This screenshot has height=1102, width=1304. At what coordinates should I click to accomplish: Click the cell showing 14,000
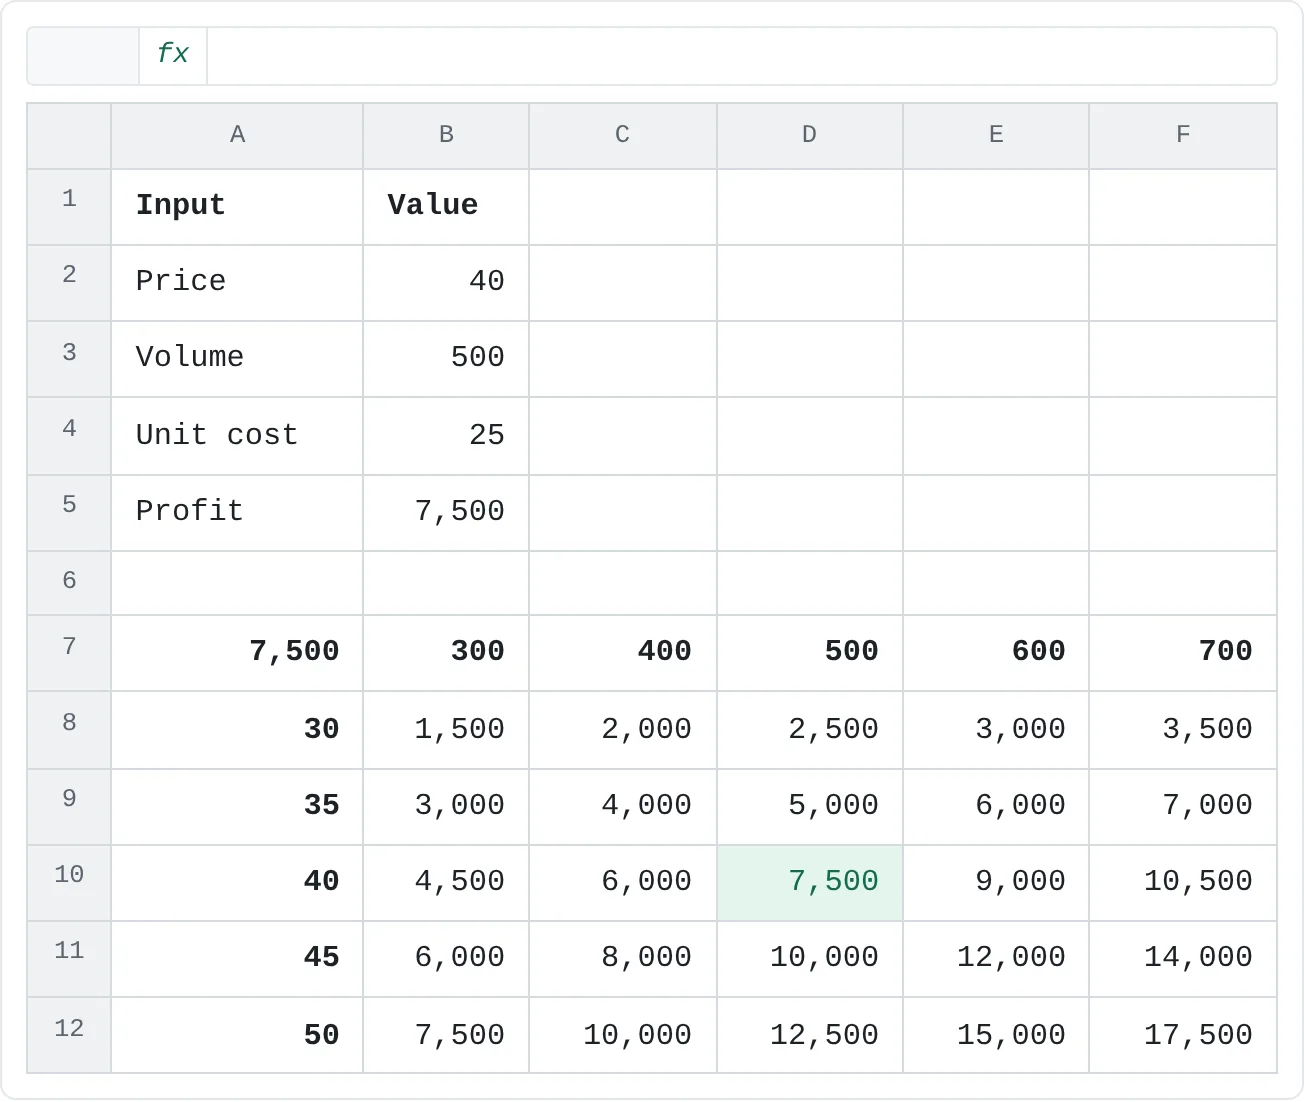pos(1183,959)
